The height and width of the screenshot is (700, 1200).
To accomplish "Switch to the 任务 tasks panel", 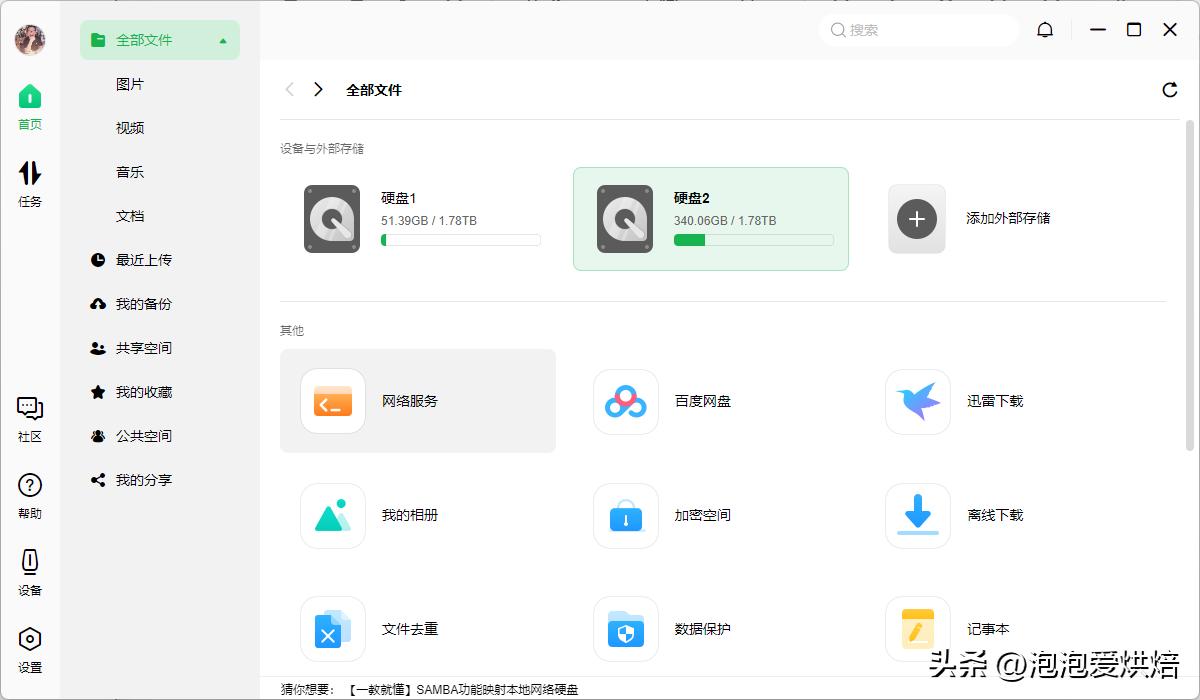I will click(30, 180).
